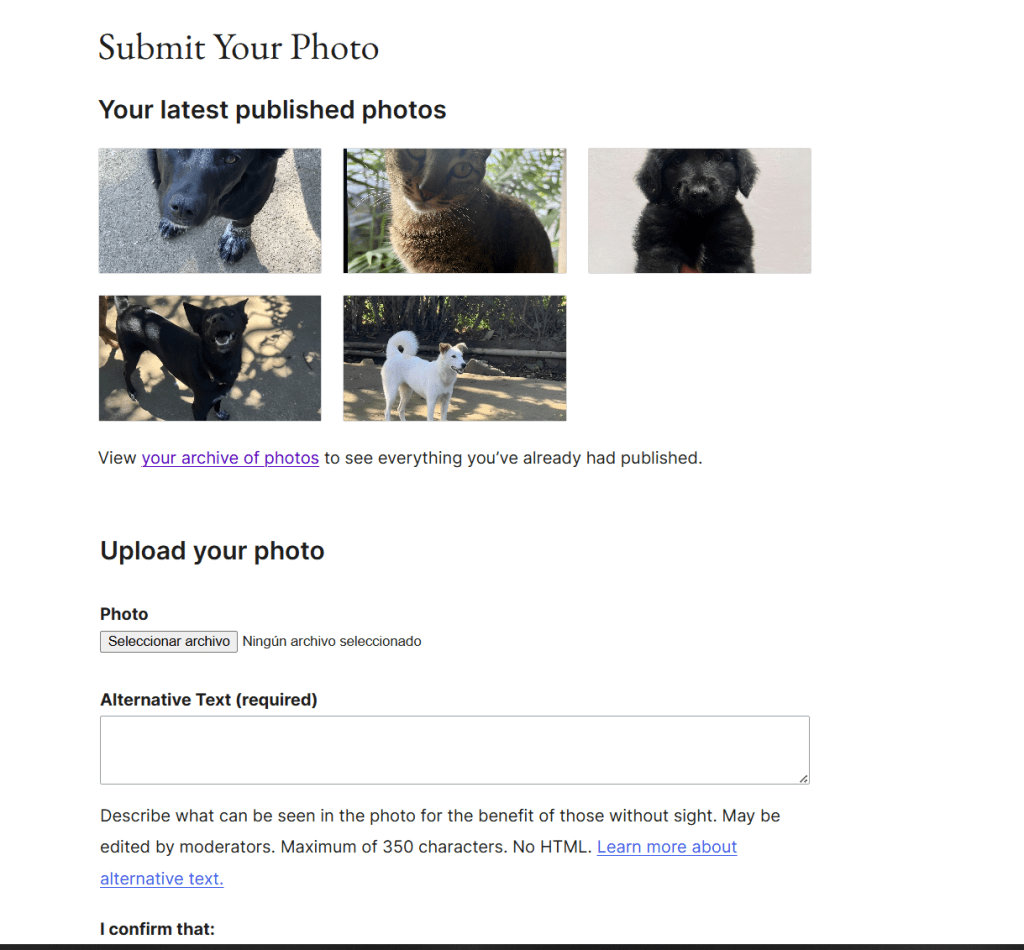Open the white dog with curled tail photo
Viewport: 1024px width, 950px height.
click(455, 358)
